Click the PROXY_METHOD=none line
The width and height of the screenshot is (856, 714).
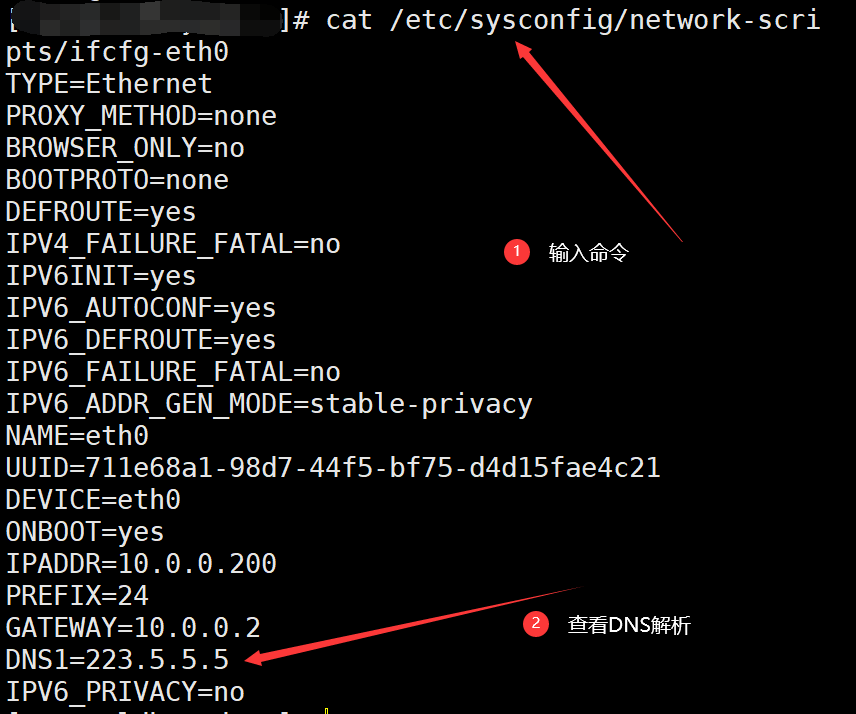pos(141,116)
